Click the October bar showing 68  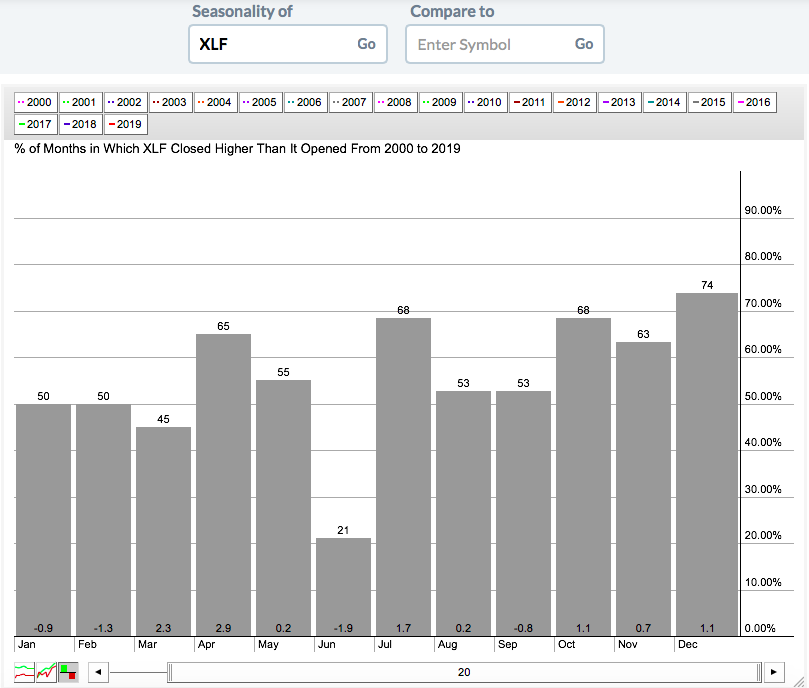point(583,477)
